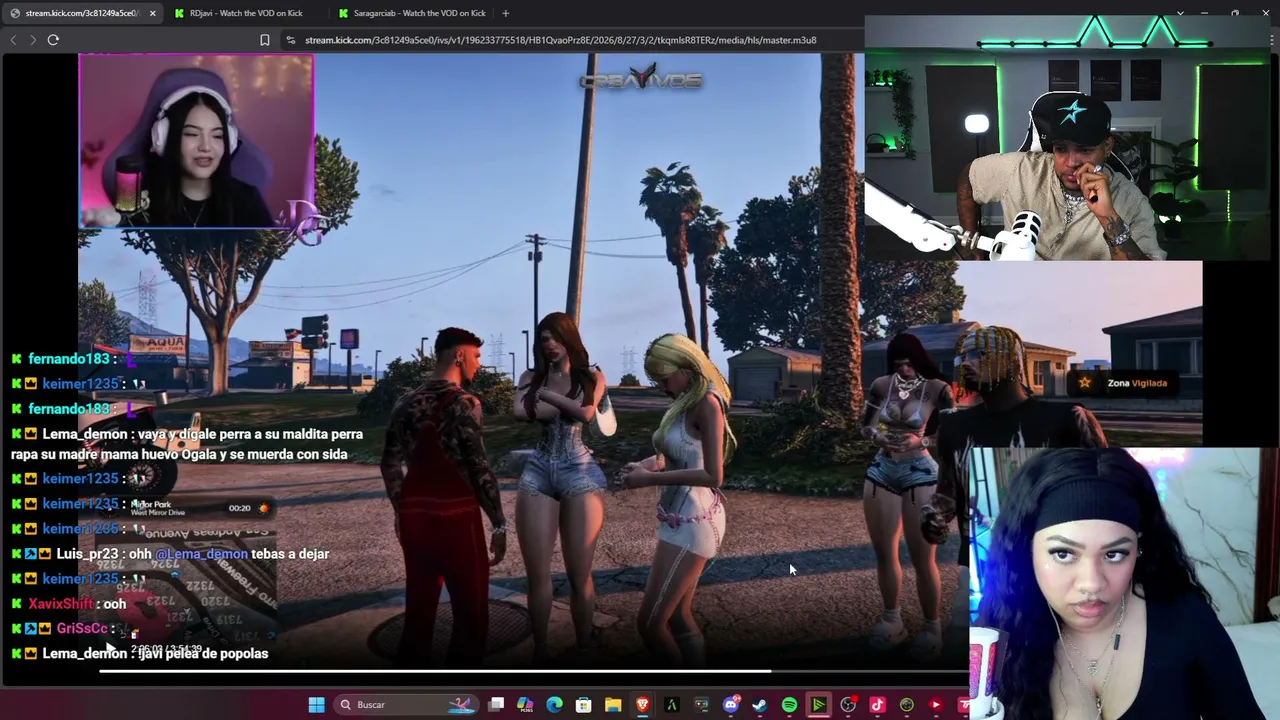Click the 'Zona Vigilada' label in the game view
The height and width of the screenshot is (720, 1280).
[1137, 383]
